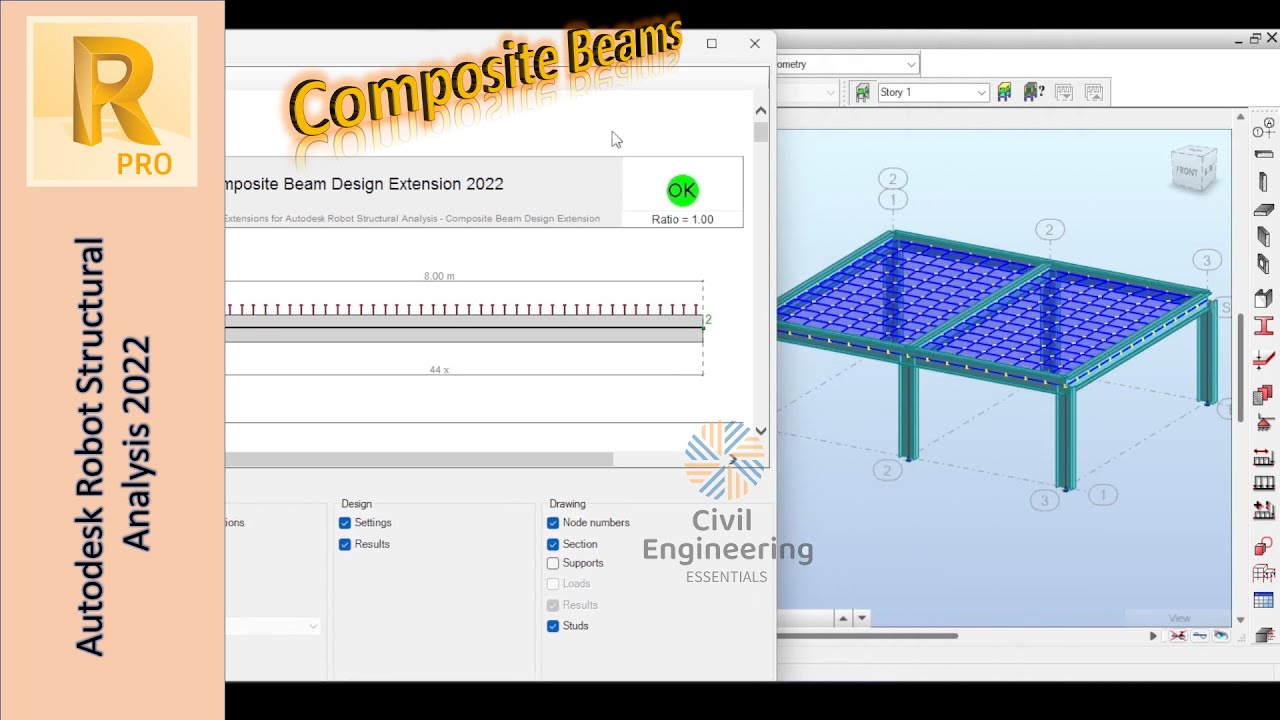Click the play arrow in bottom view bar
Screen dimensions: 1280x720
1153,636
